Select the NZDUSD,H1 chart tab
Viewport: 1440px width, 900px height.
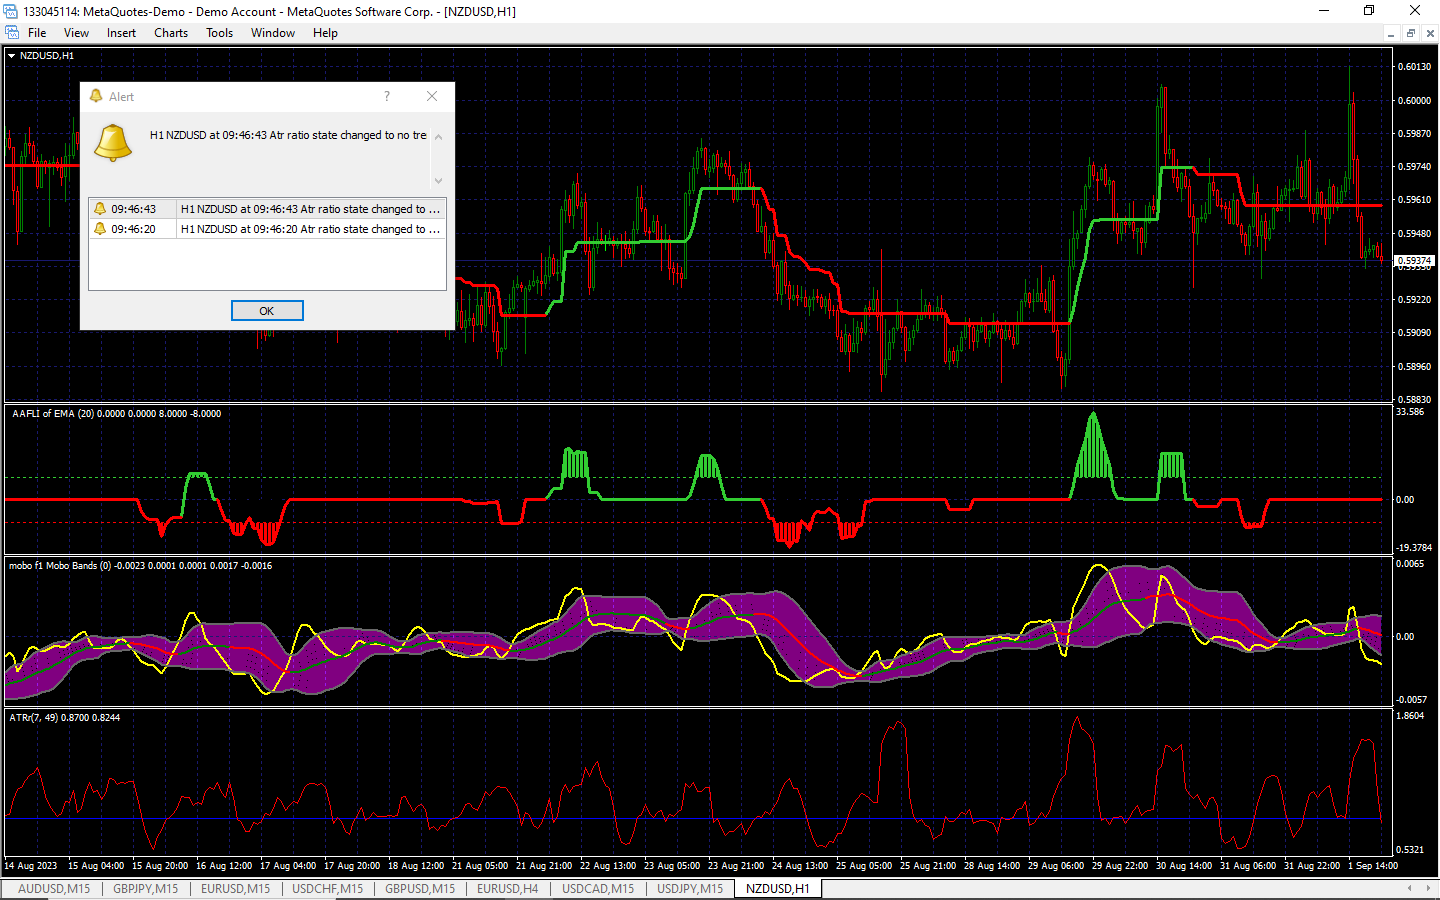click(778, 888)
